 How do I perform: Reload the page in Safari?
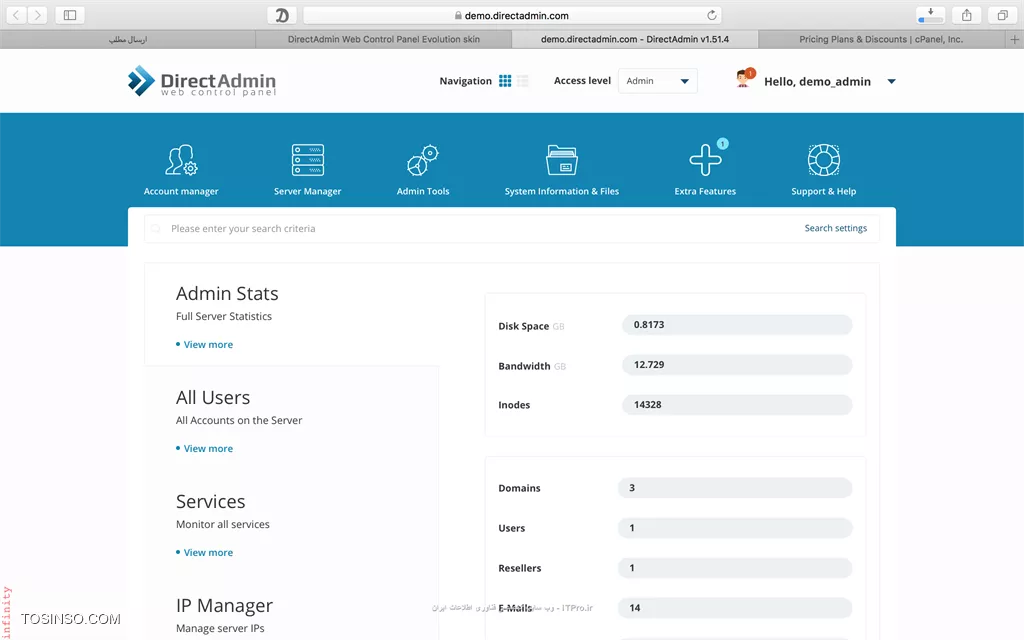click(712, 15)
